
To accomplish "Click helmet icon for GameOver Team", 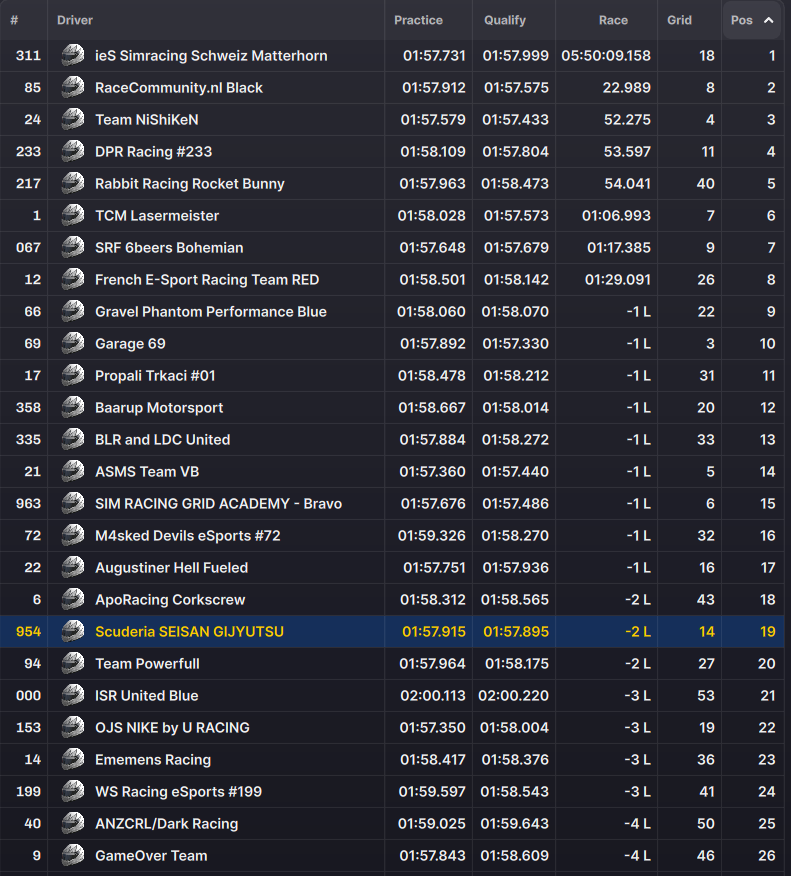I will 73,855.
